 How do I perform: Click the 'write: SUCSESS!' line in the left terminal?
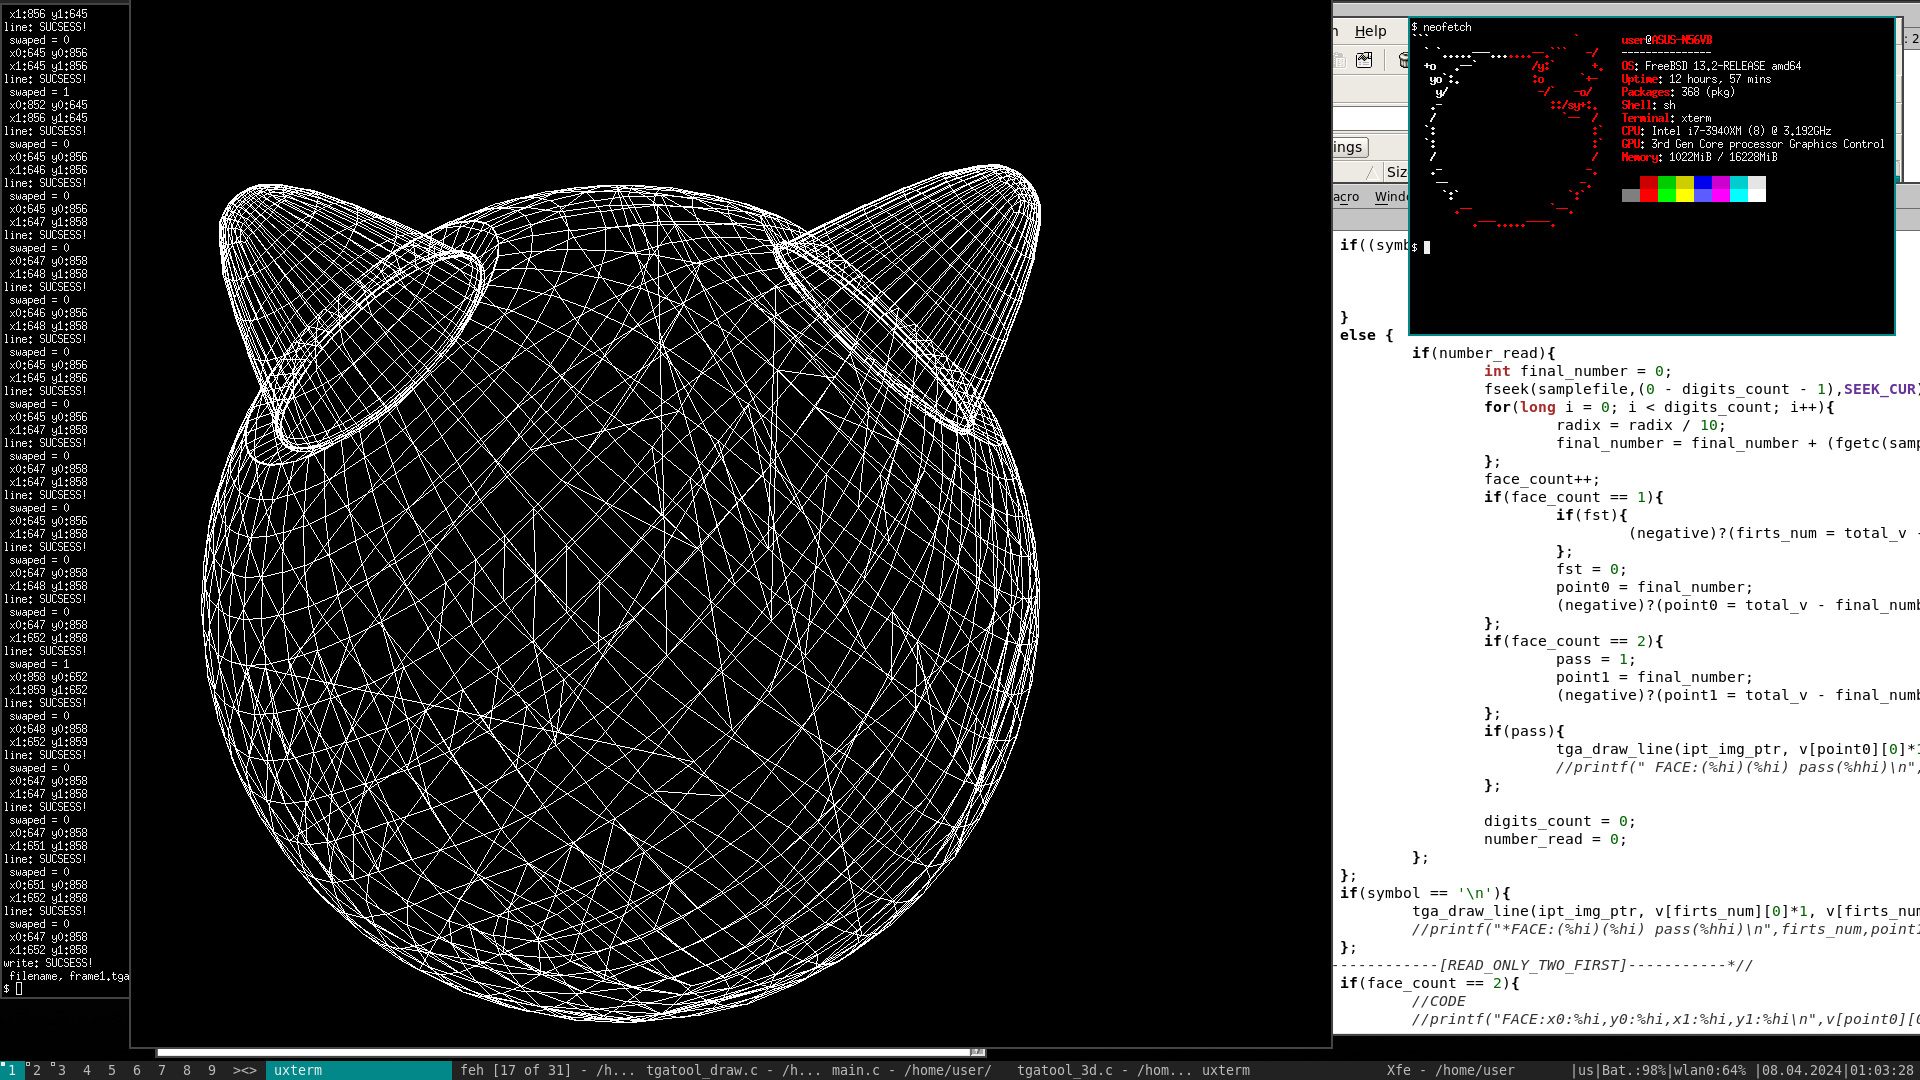pyautogui.click(x=48, y=963)
